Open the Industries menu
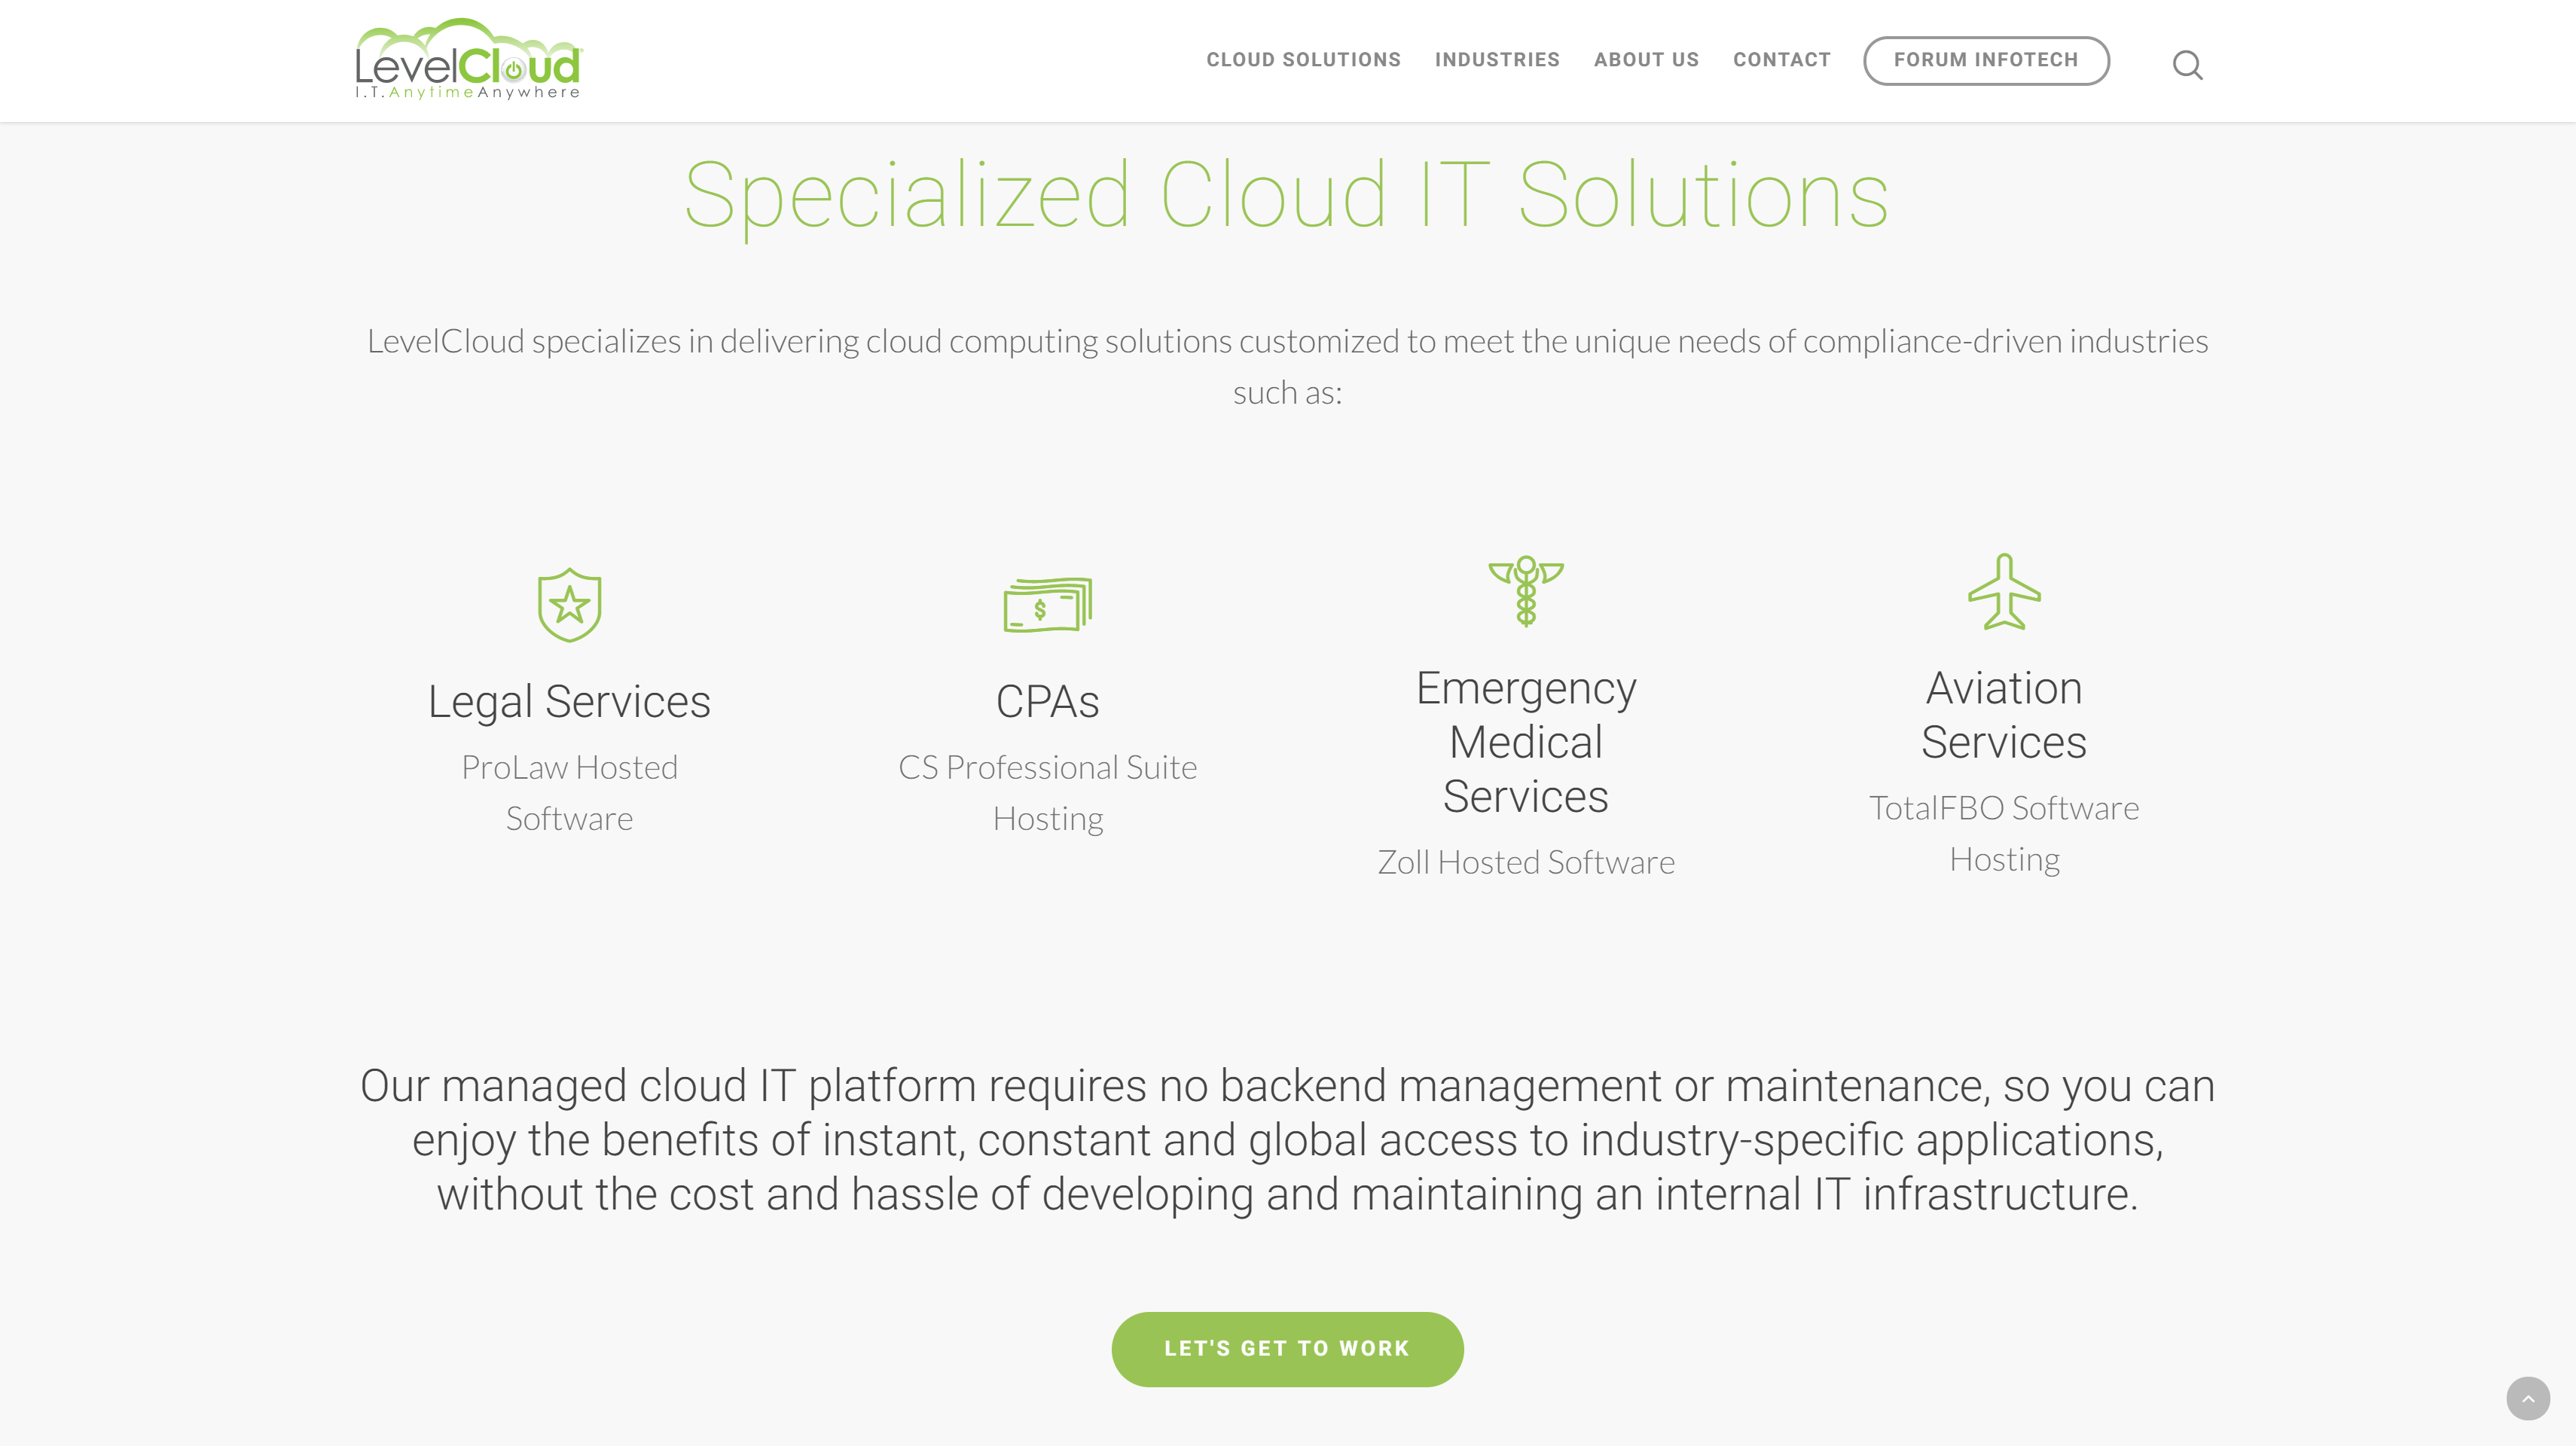Viewport: 2576px width, 1446px height. pyautogui.click(x=1497, y=60)
